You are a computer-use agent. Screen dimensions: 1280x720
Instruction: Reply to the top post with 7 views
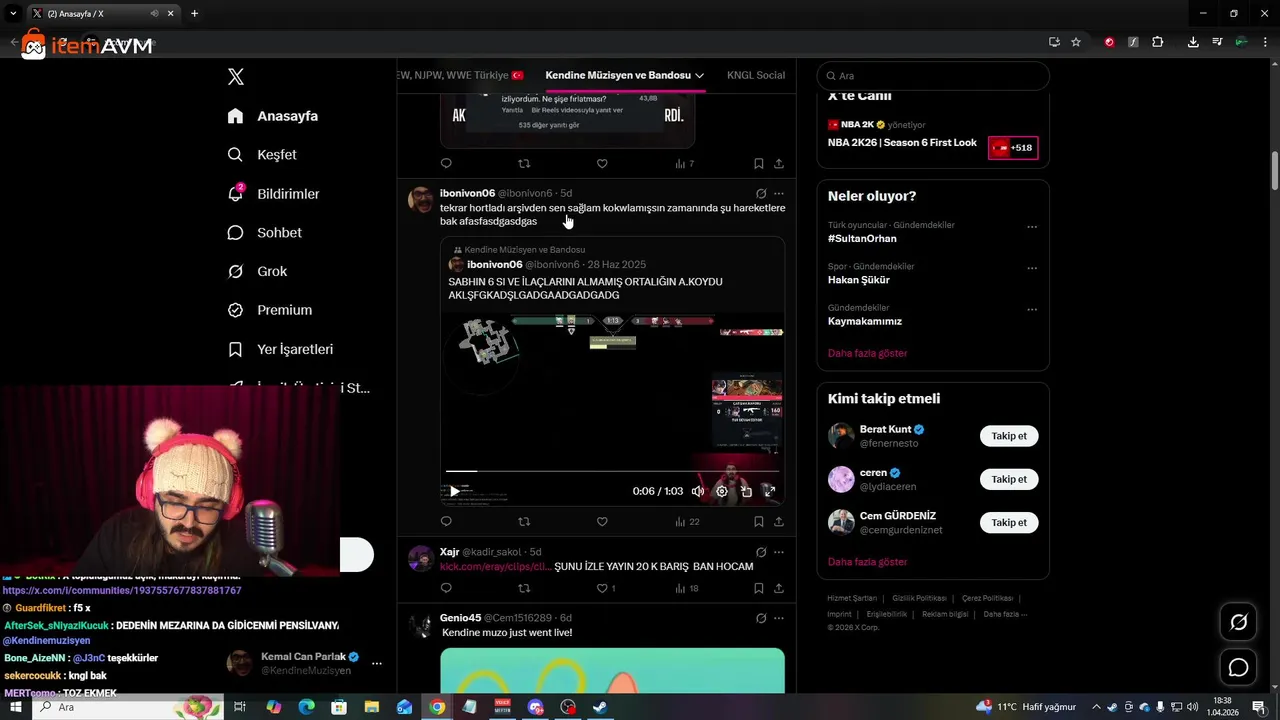tap(446, 163)
